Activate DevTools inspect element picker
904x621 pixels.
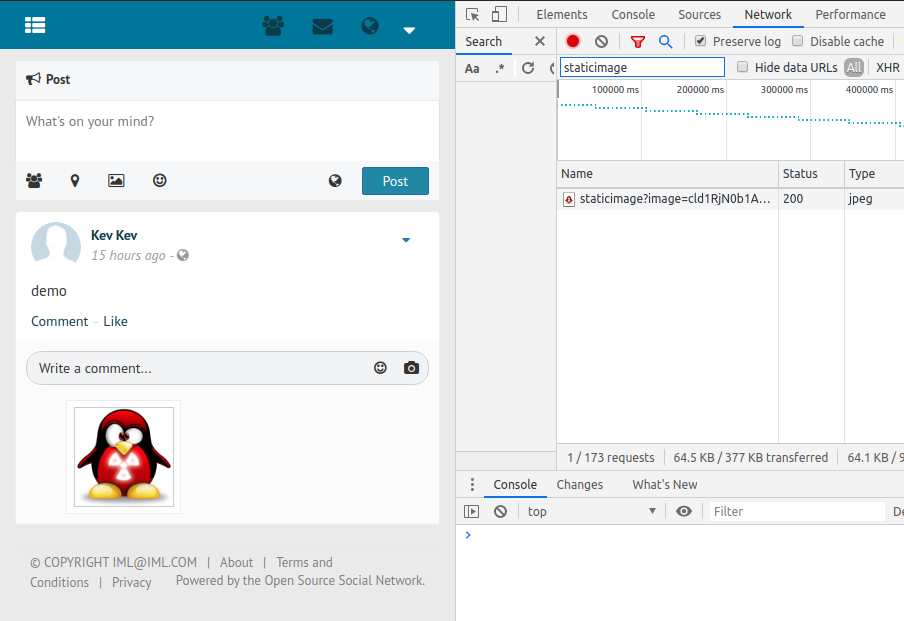(473, 14)
